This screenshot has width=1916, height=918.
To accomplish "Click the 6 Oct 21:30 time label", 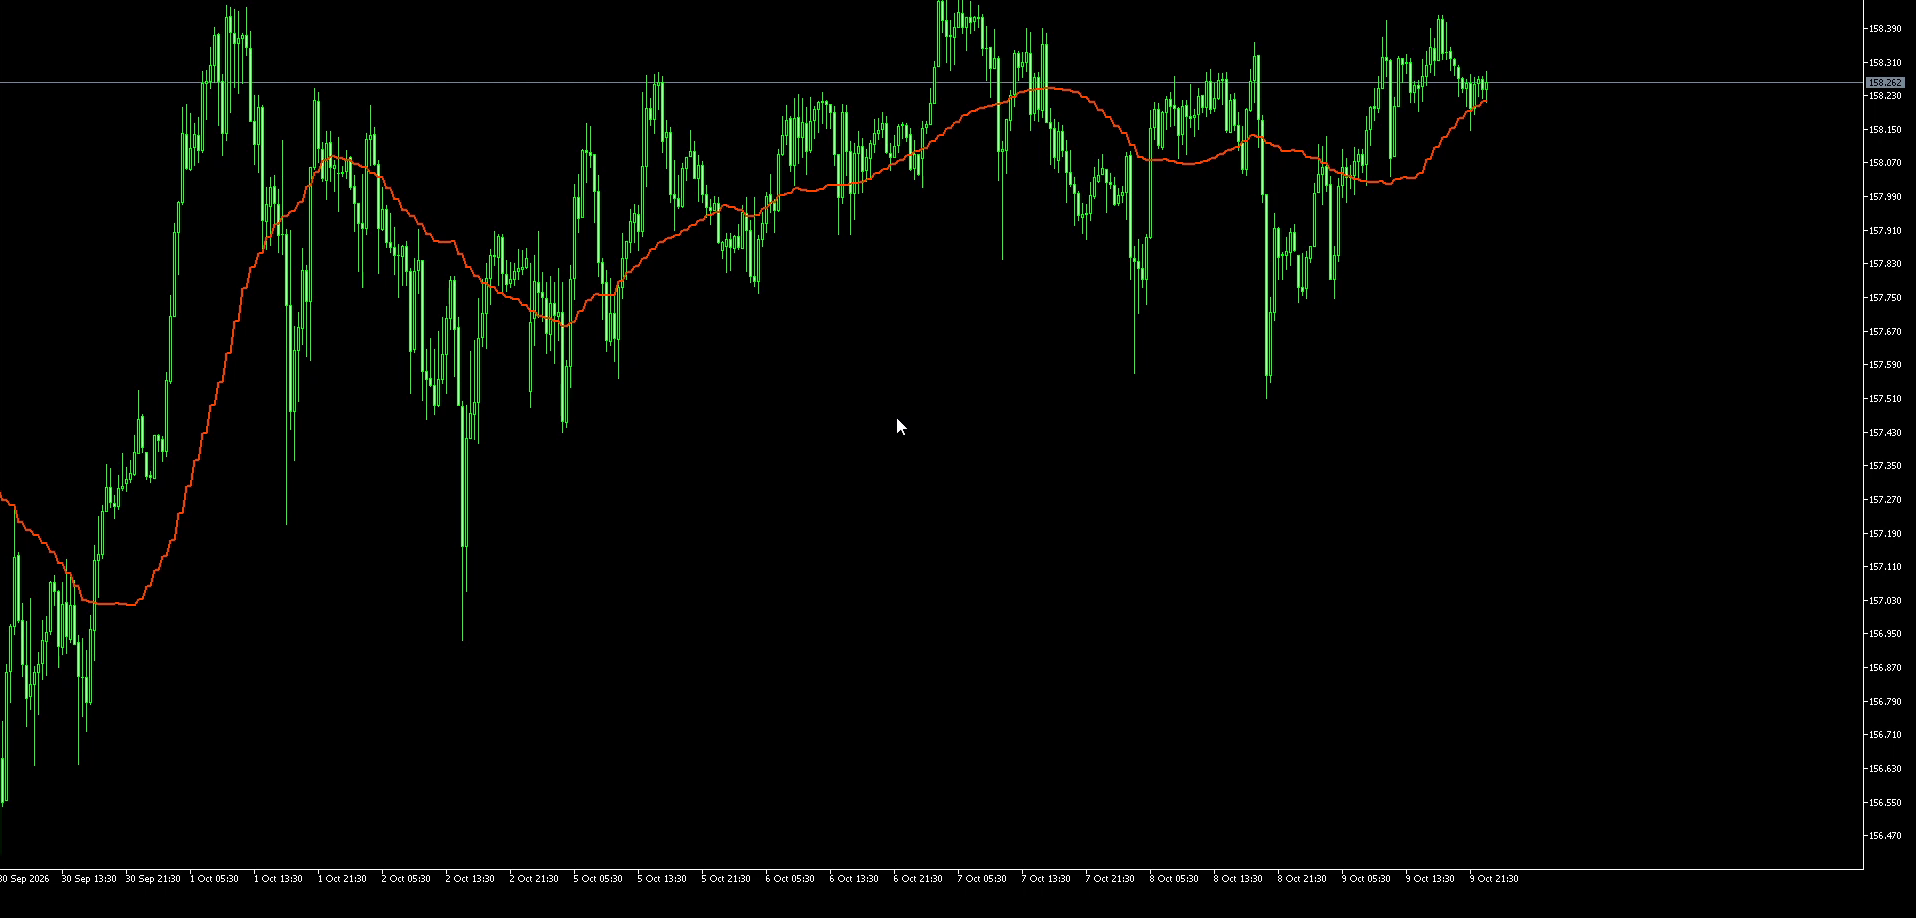I will pos(918,879).
